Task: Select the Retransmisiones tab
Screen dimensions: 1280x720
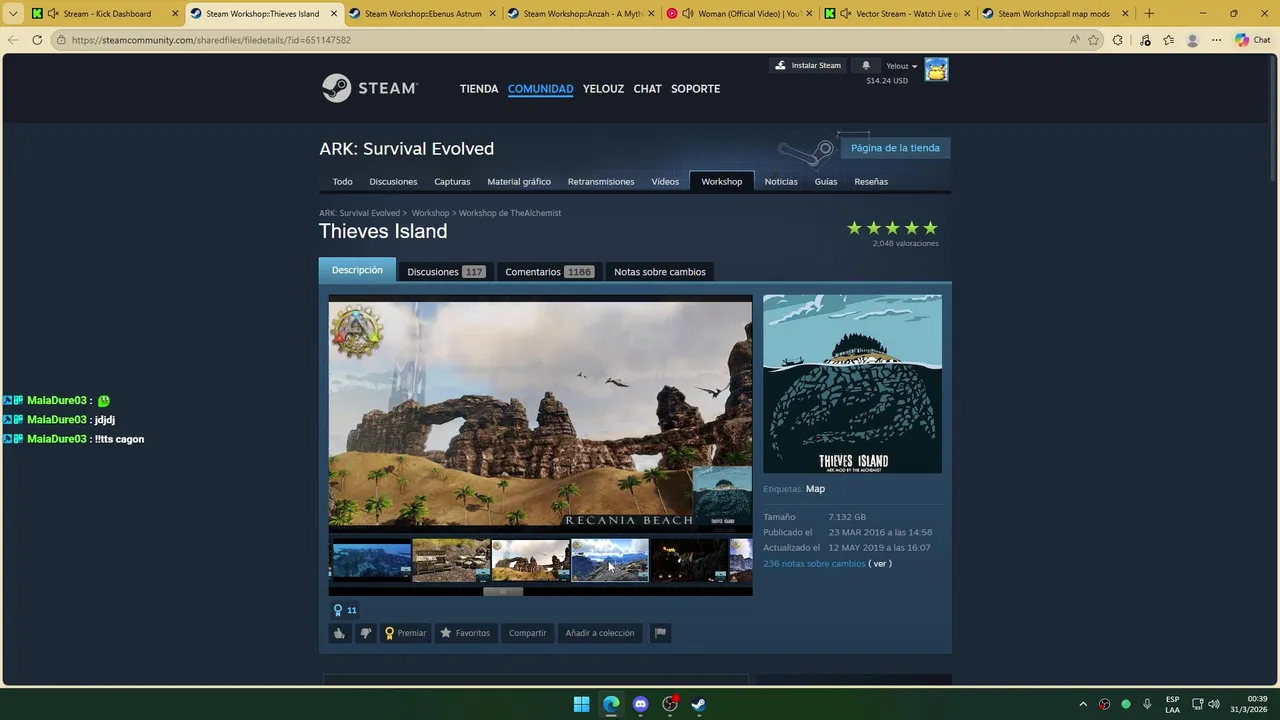Action: [601, 182]
